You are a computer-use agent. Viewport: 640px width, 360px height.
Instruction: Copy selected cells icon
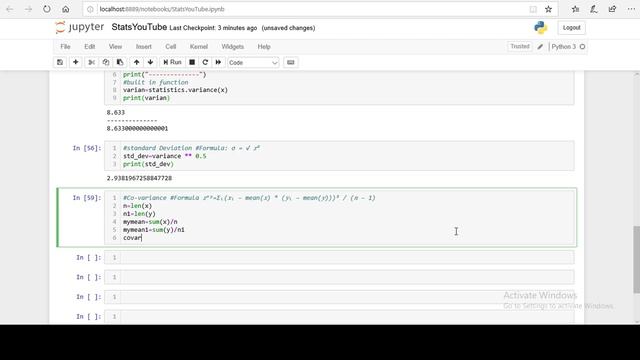click(106, 62)
